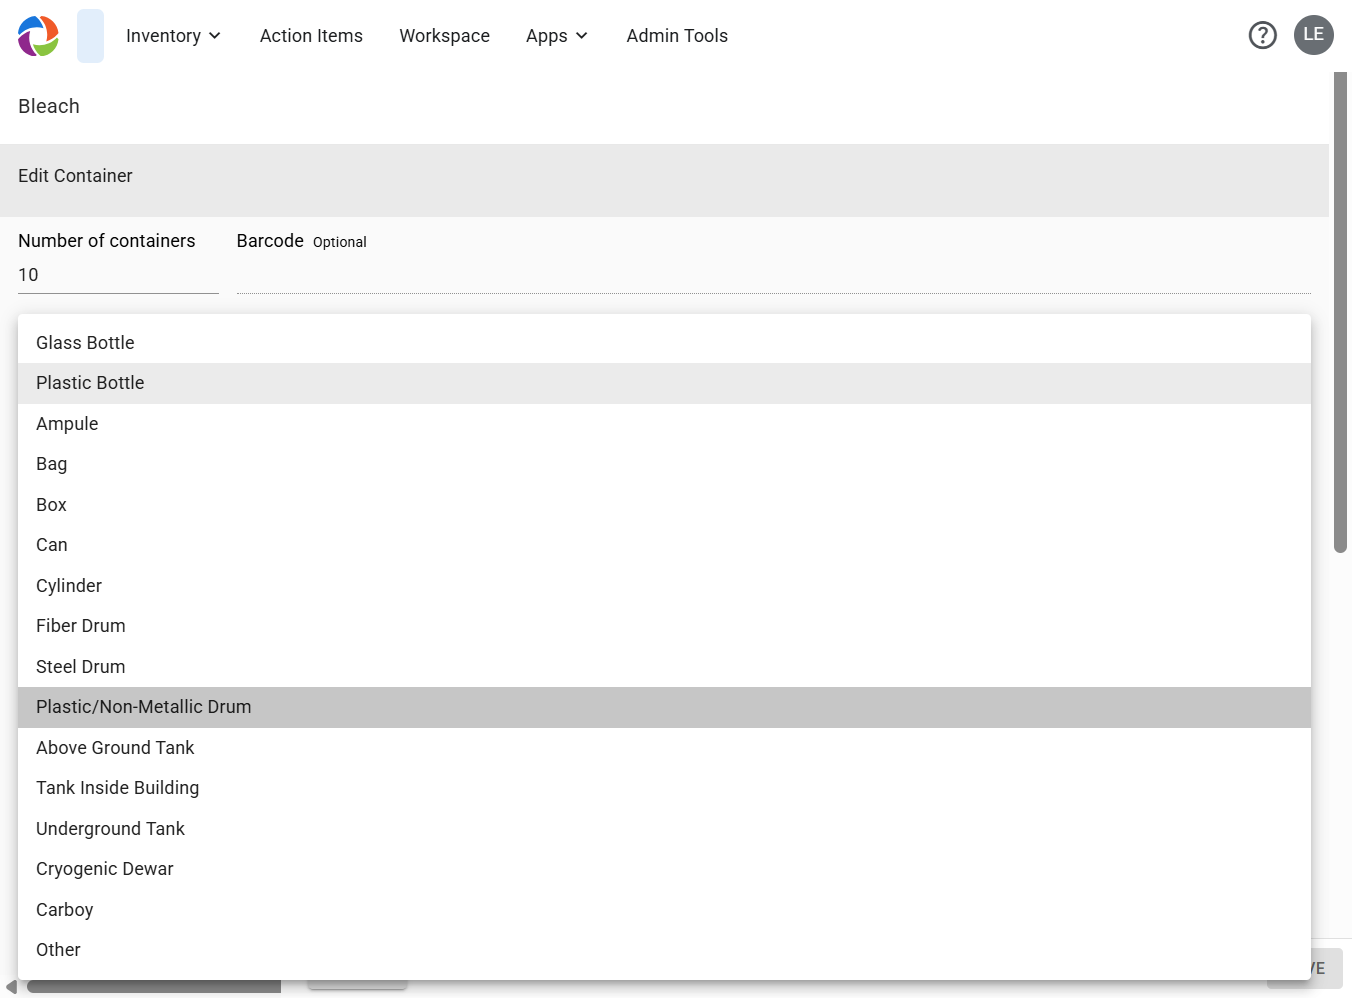Open the help question mark icon

coord(1263,36)
